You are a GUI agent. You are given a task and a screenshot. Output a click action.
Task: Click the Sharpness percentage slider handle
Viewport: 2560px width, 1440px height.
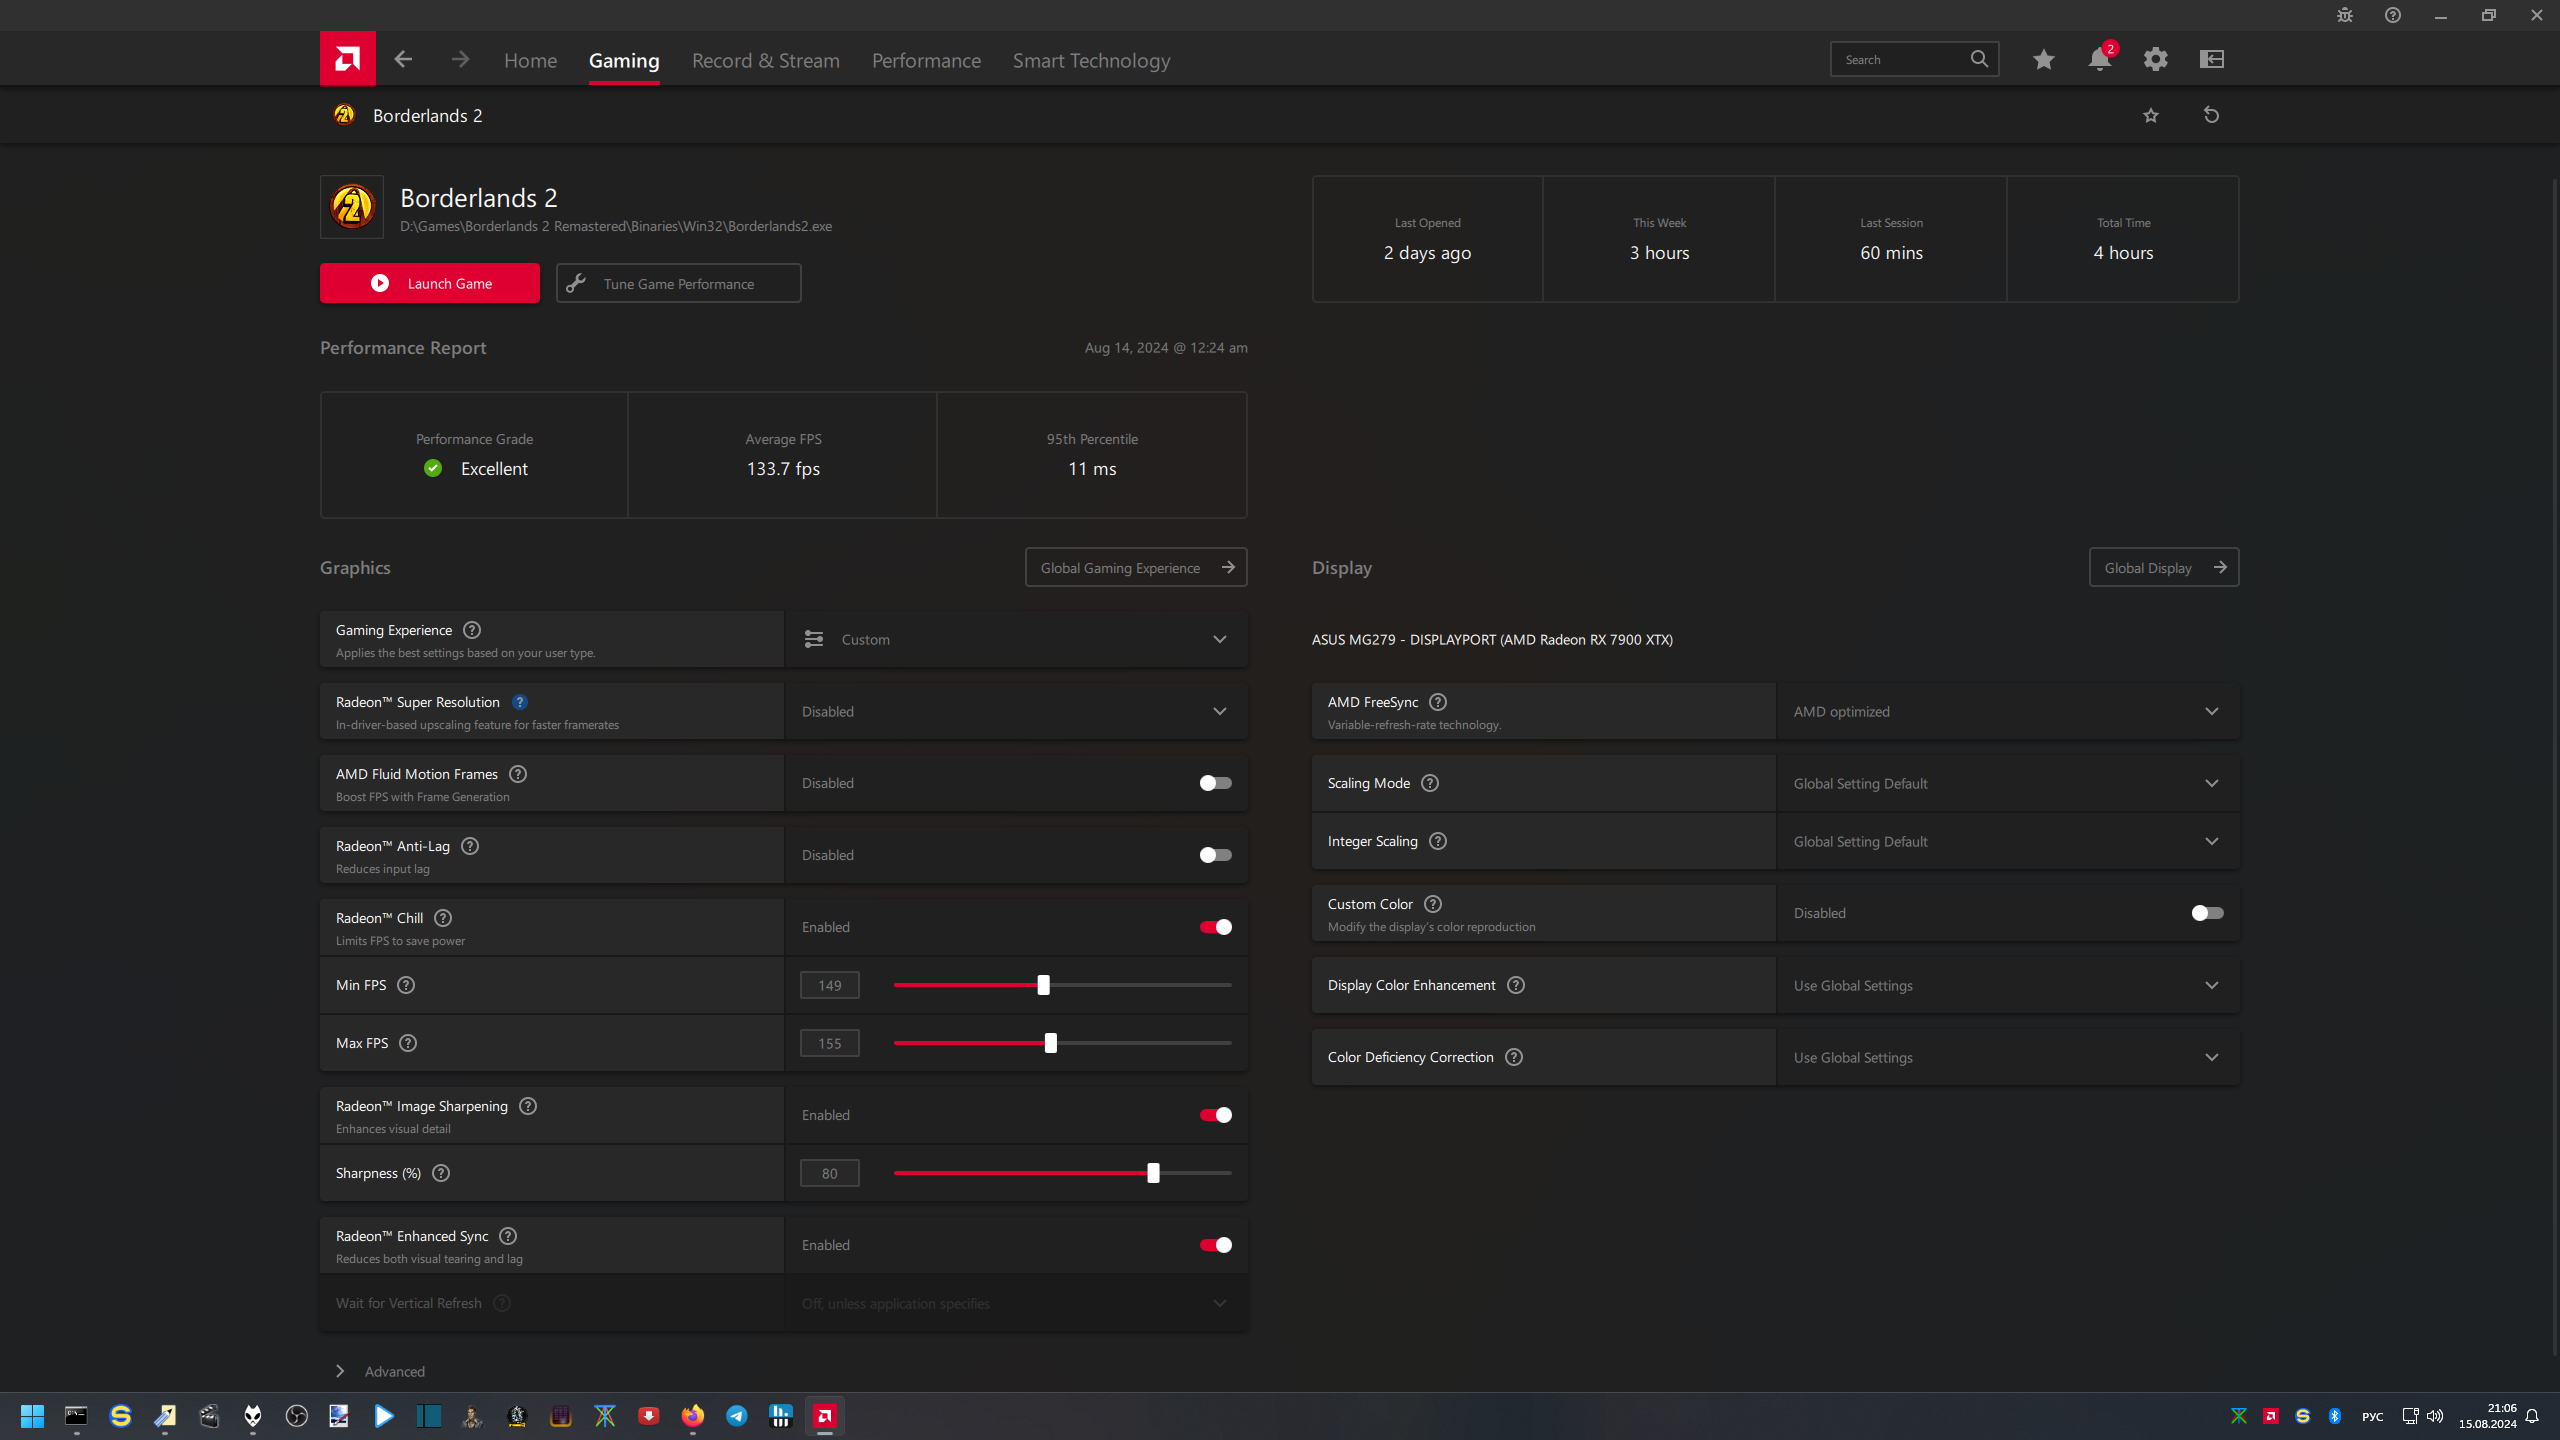pyautogui.click(x=1153, y=1173)
